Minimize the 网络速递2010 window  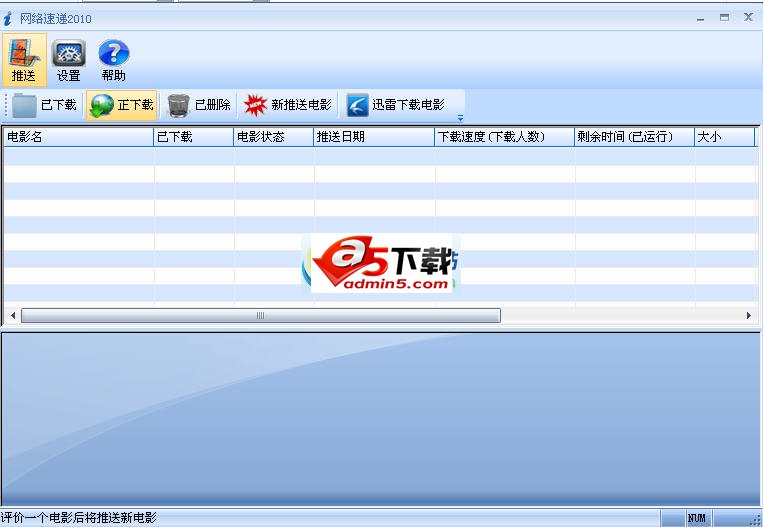[x=700, y=18]
